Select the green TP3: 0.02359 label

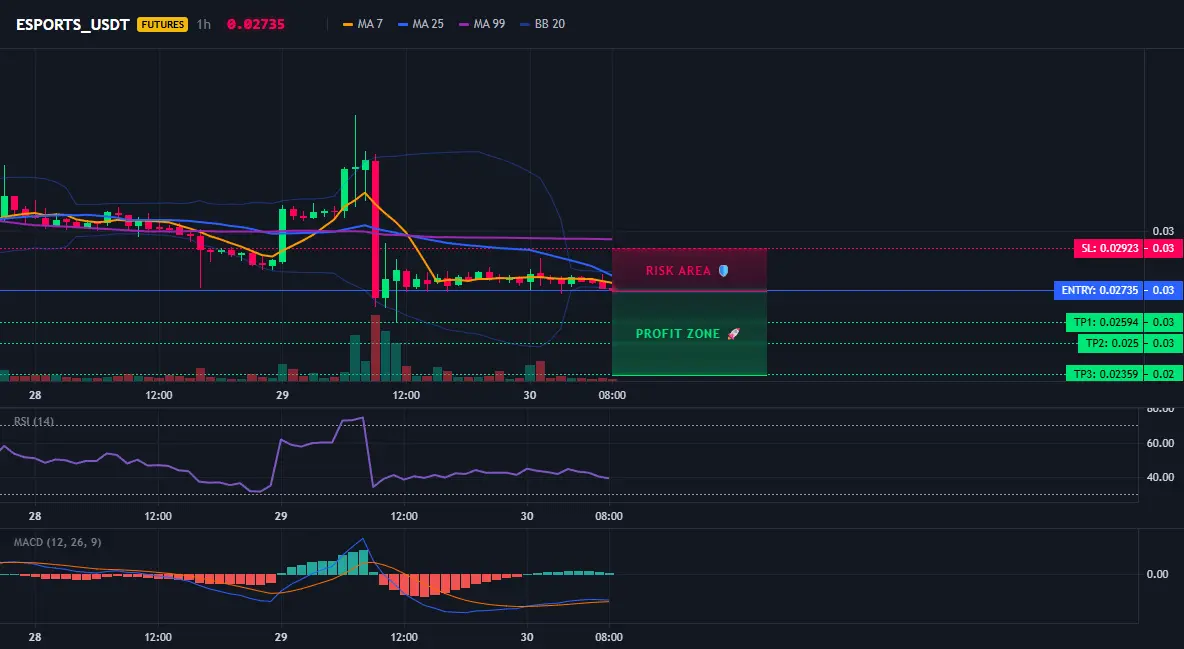1105,373
